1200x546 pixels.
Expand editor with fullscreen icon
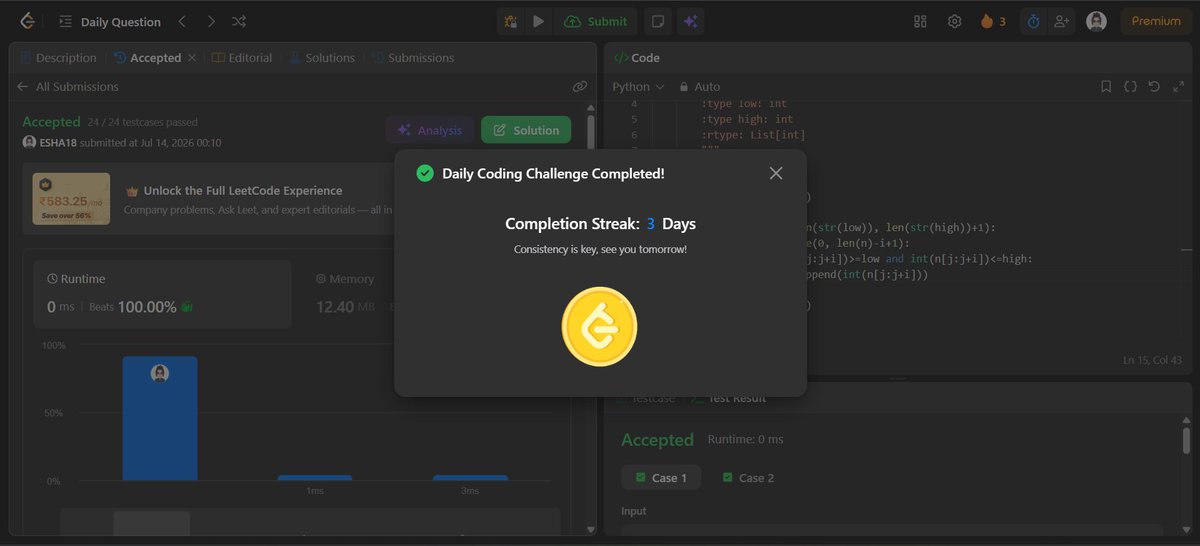tap(1177, 87)
